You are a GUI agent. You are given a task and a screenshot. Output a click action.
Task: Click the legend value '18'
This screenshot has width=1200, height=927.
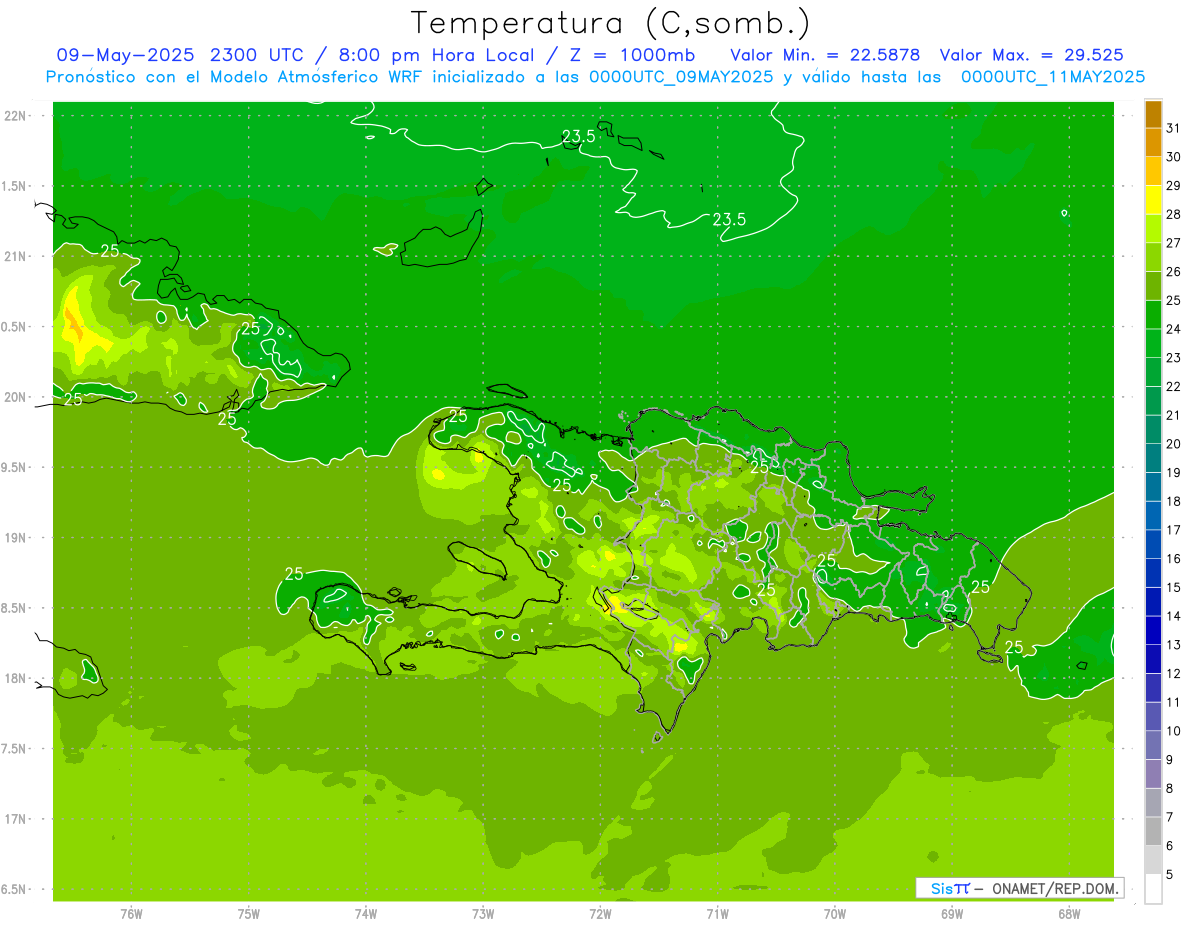pyautogui.click(x=1173, y=501)
